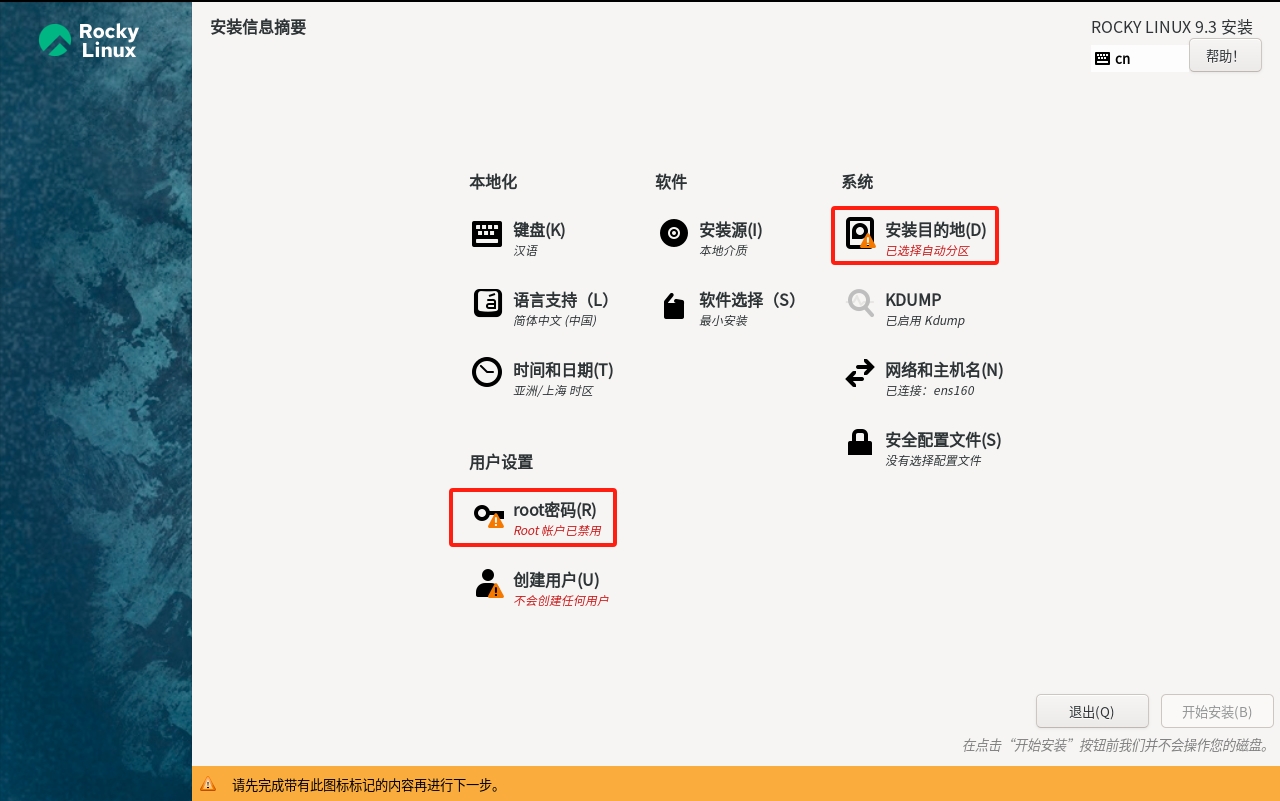Open the keyboard icon for 键盘(K)

click(x=487, y=234)
